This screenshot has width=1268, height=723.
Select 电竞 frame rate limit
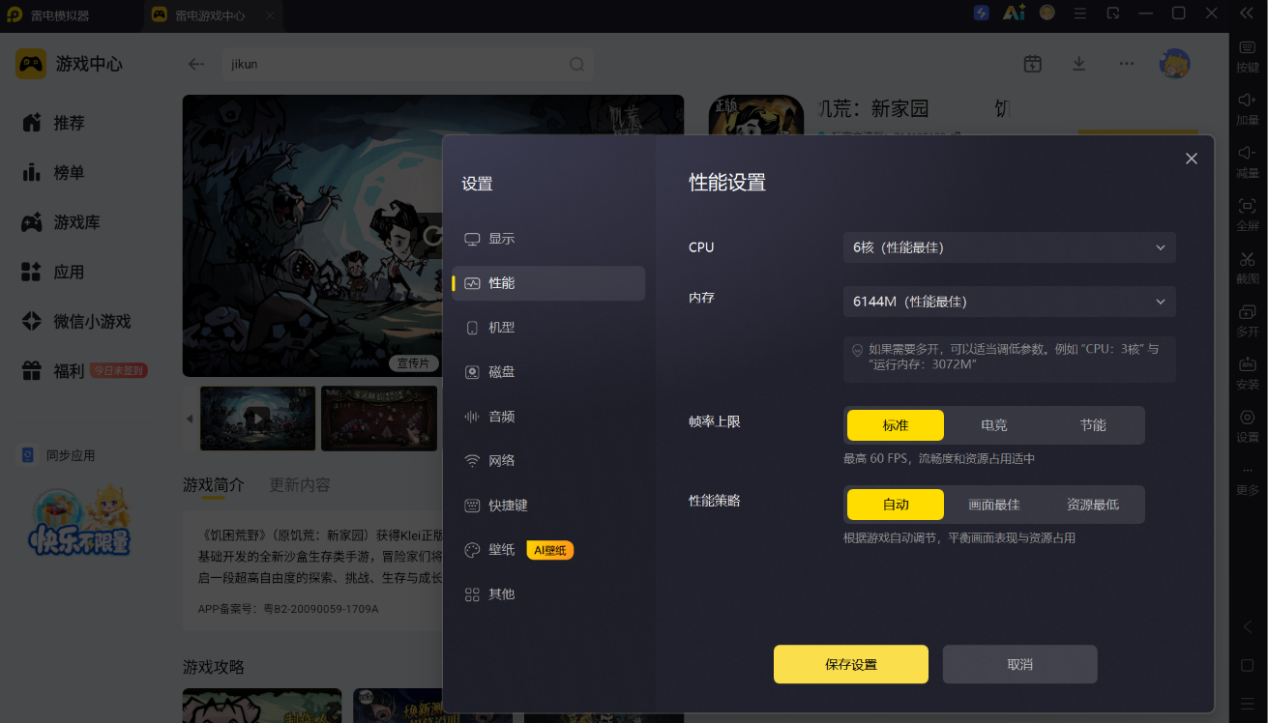(994, 425)
